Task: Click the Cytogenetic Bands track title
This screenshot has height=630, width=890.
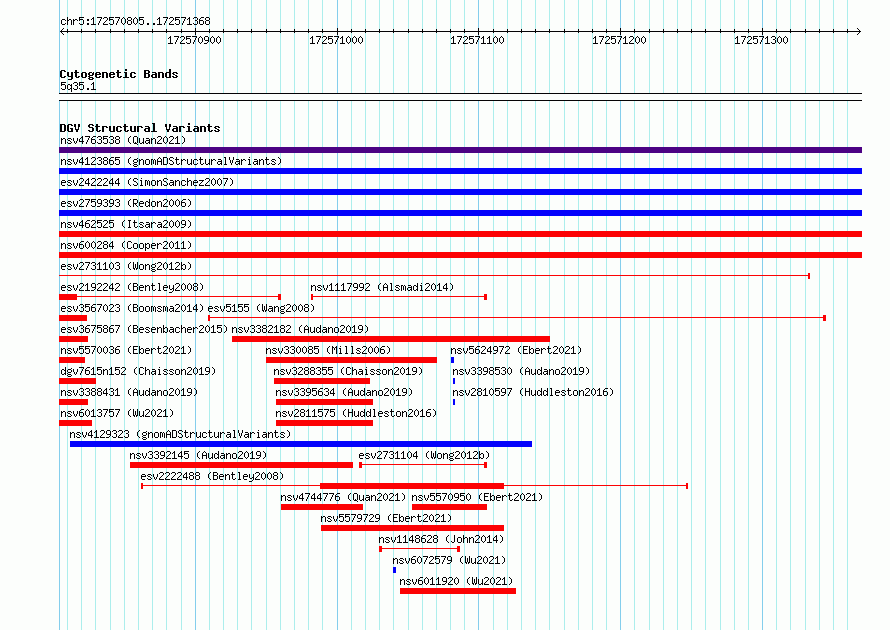Action: (x=119, y=74)
